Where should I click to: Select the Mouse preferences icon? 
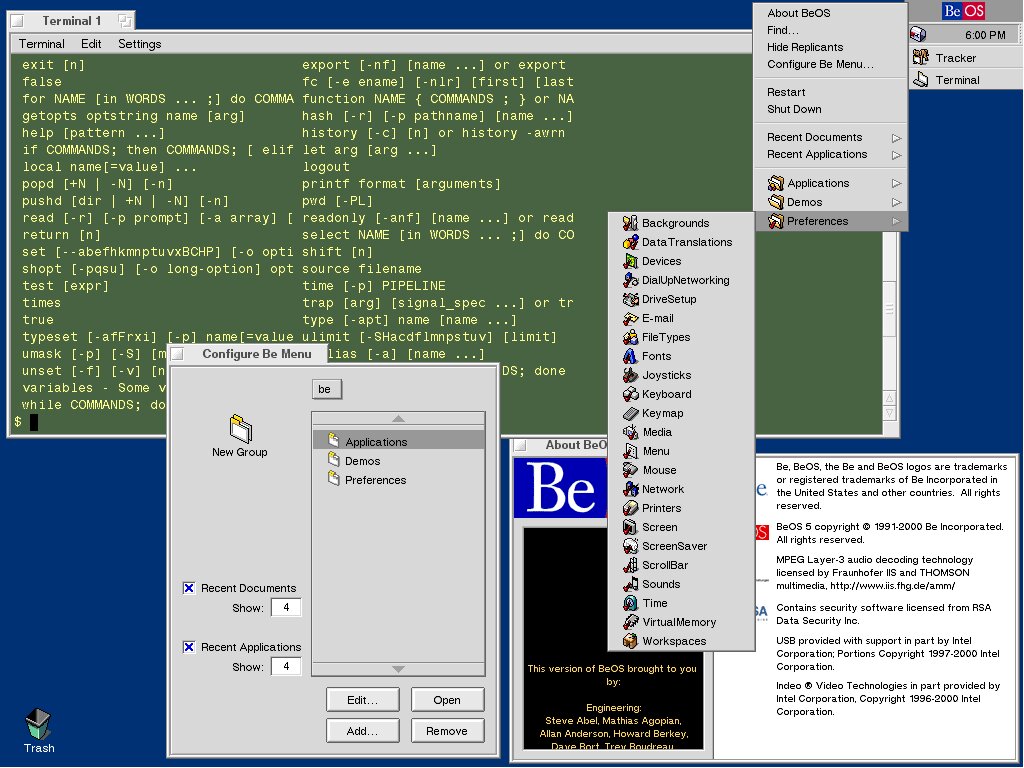630,470
